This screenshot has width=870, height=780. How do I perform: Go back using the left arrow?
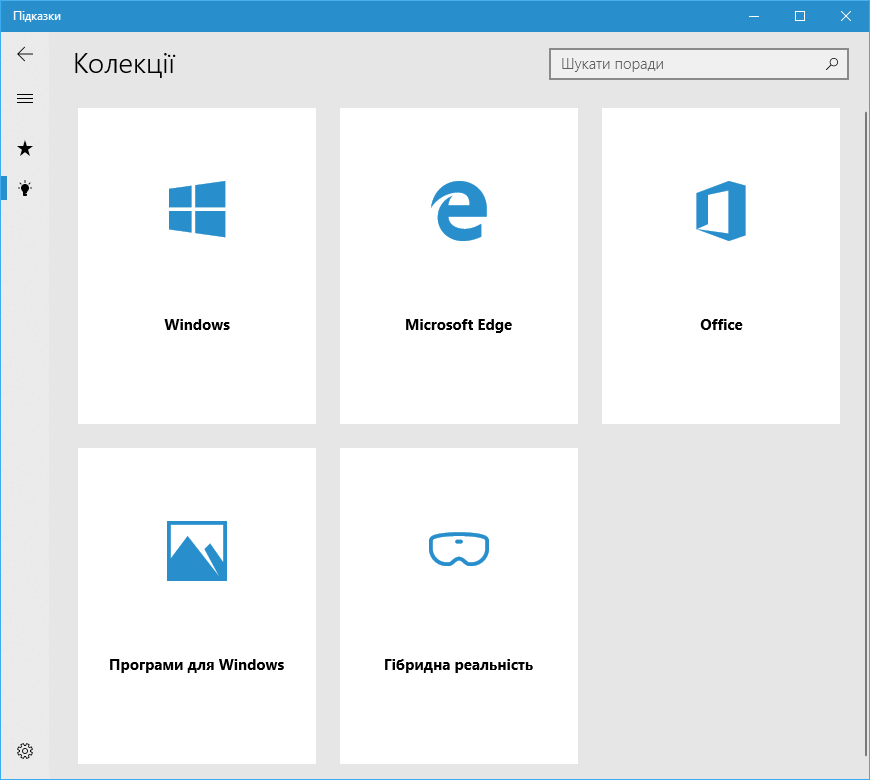coord(25,54)
